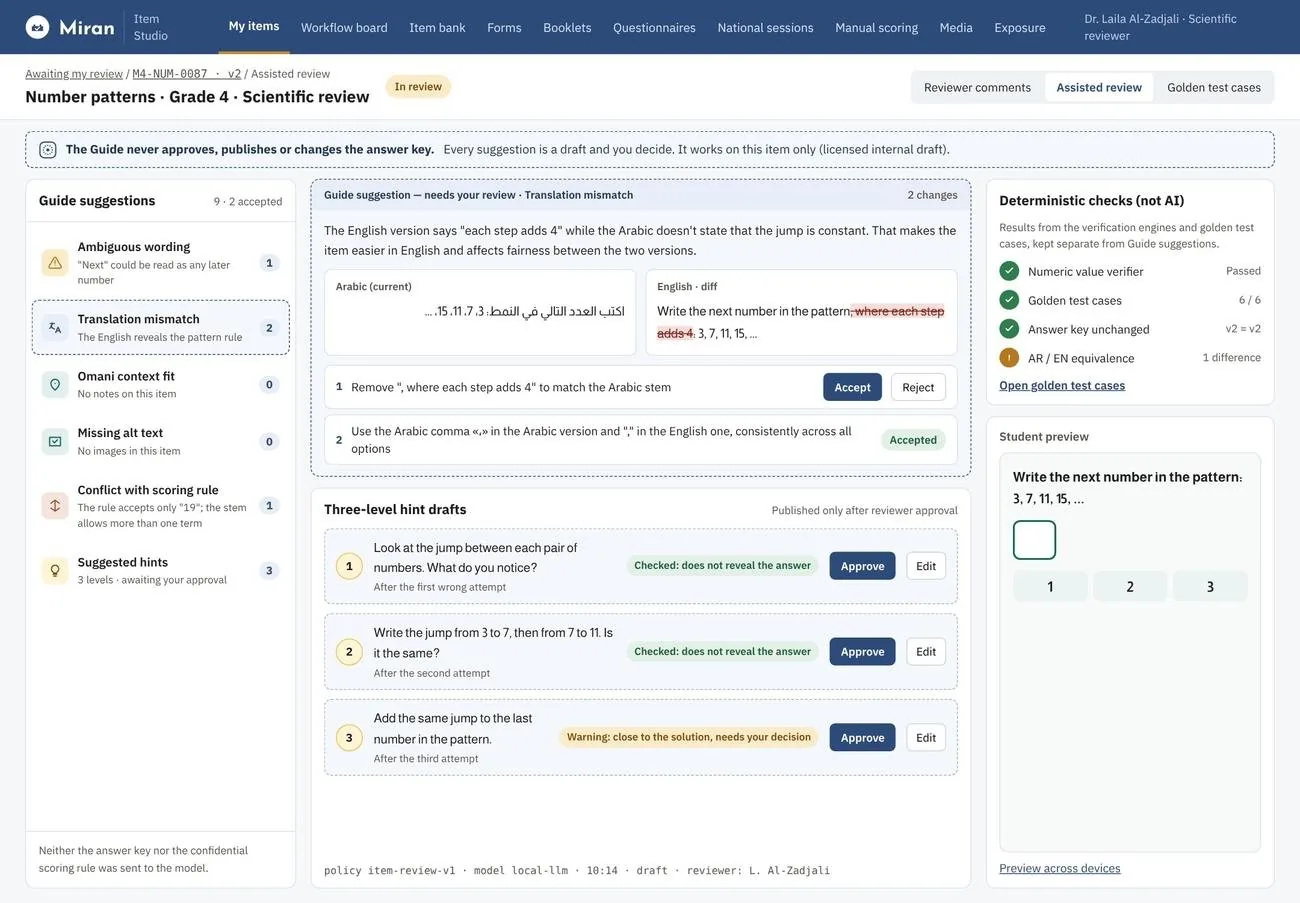Open the National sessions navigation item
1300x903 pixels.
tap(765, 27)
